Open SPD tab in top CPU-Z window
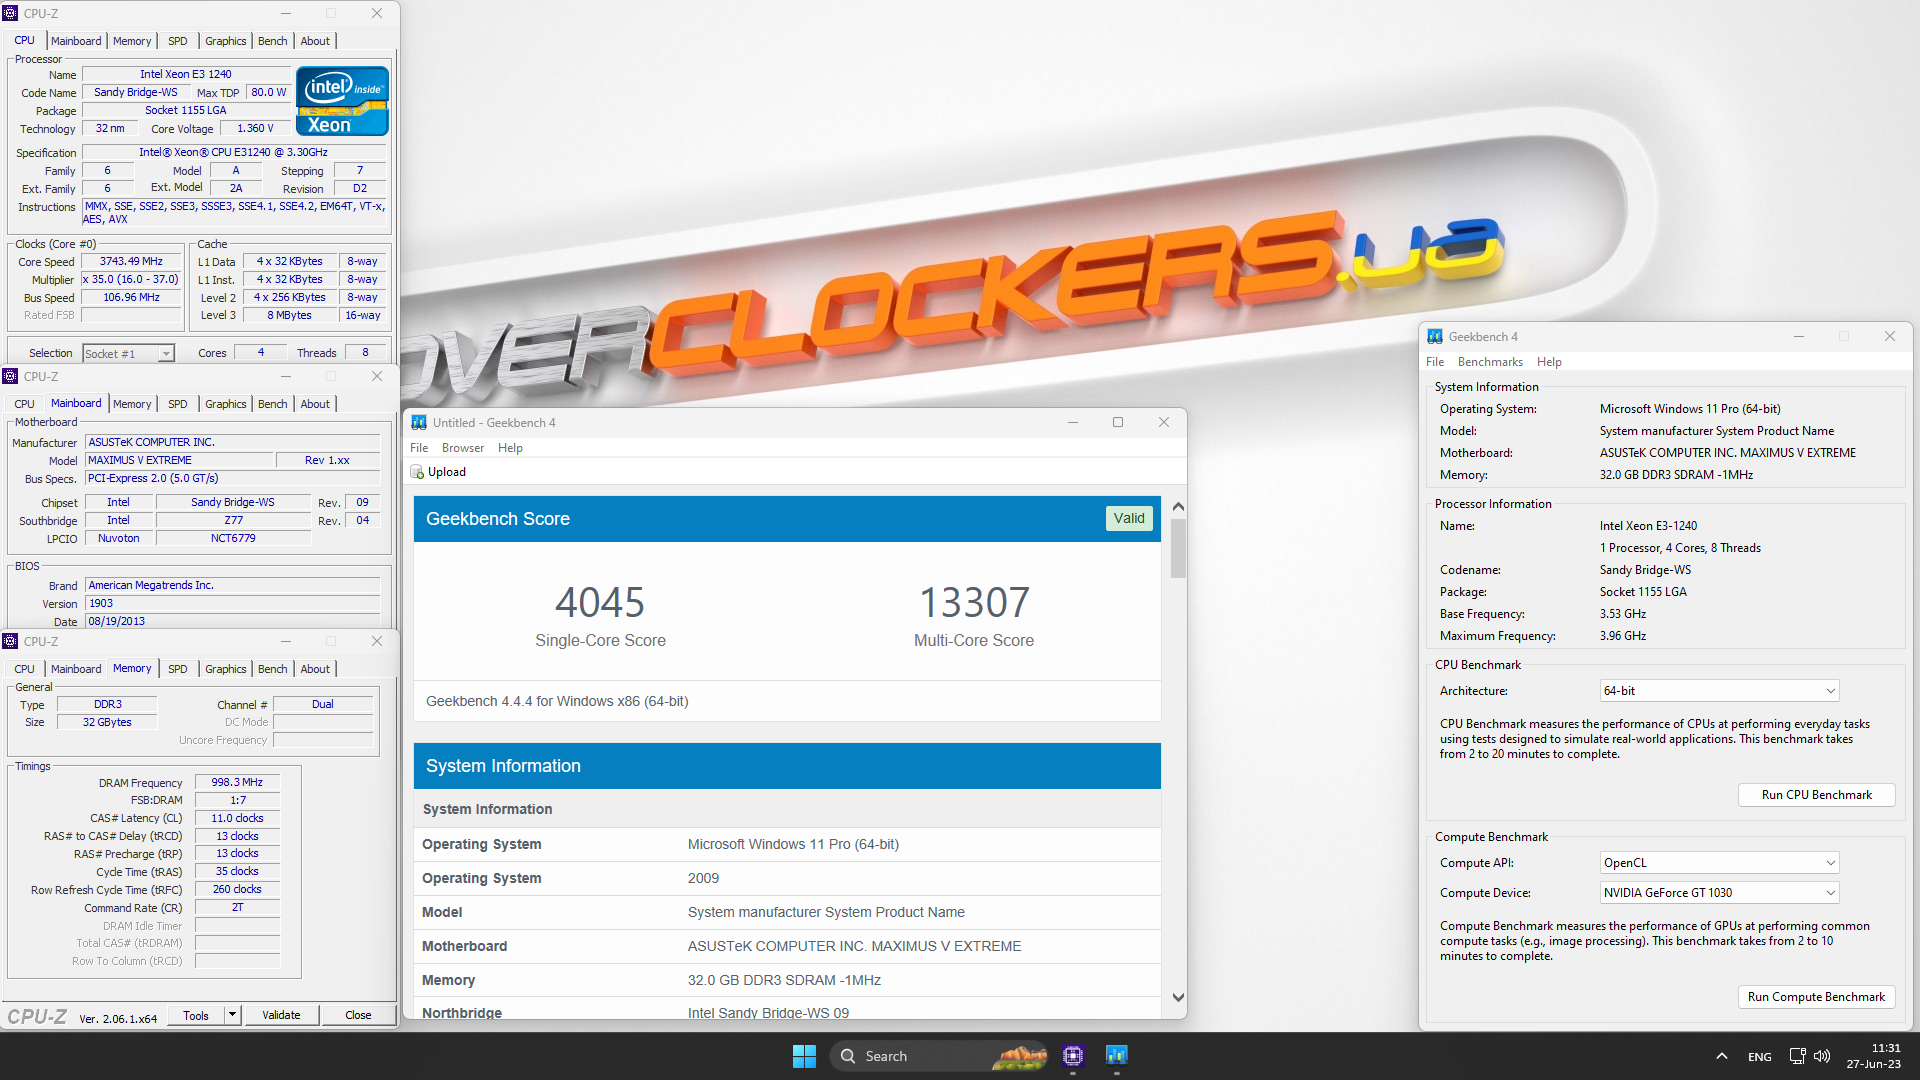The image size is (1920, 1080). (x=178, y=41)
